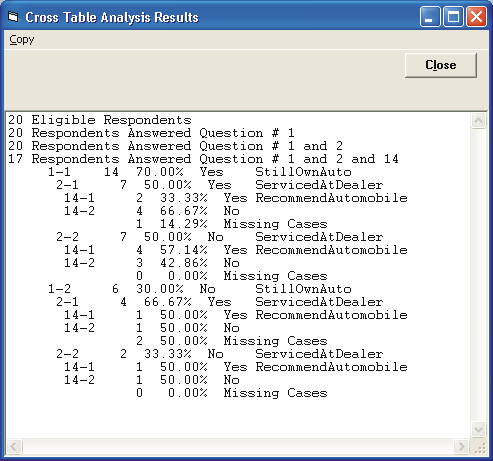This screenshot has width=493, height=461.
Task: Click the 'Cross Table Analysis Results' title text
Action: pos(112,17)
